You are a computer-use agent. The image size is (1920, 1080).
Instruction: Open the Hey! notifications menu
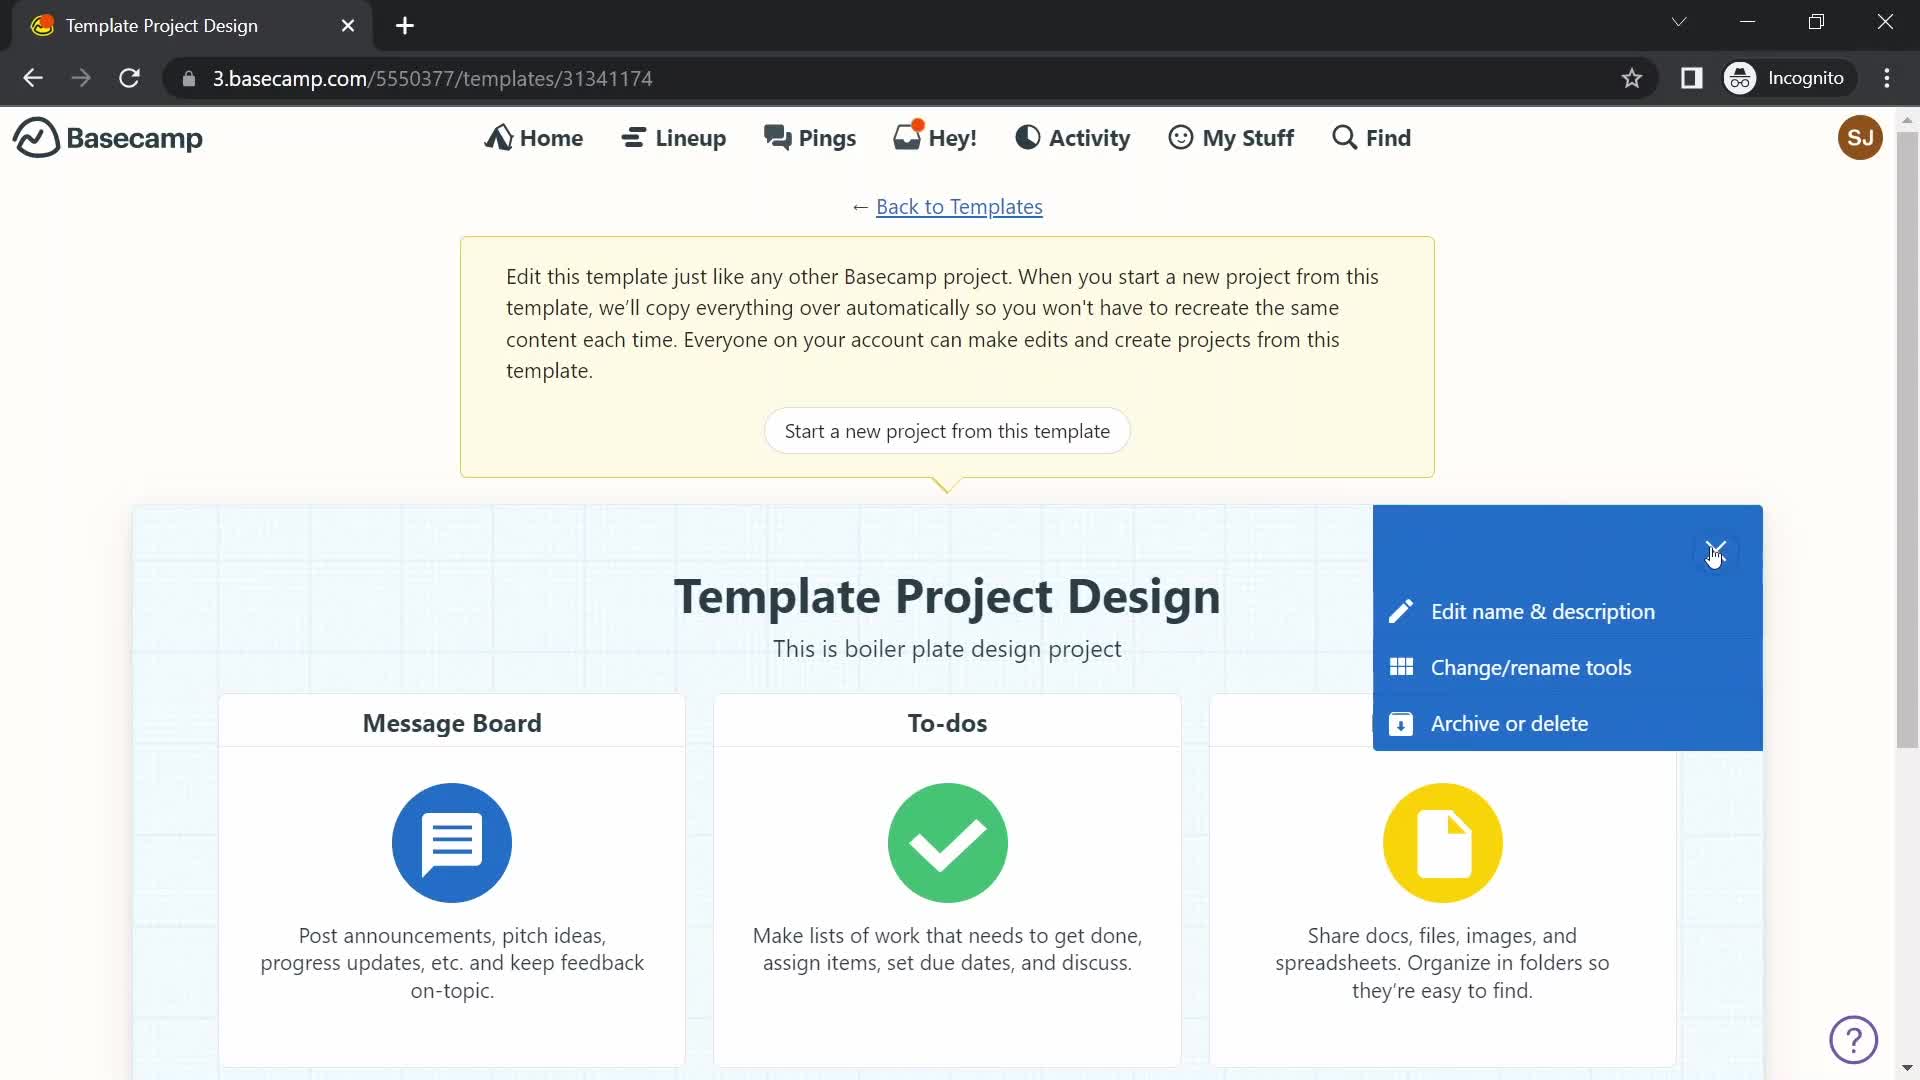(935, 138)
